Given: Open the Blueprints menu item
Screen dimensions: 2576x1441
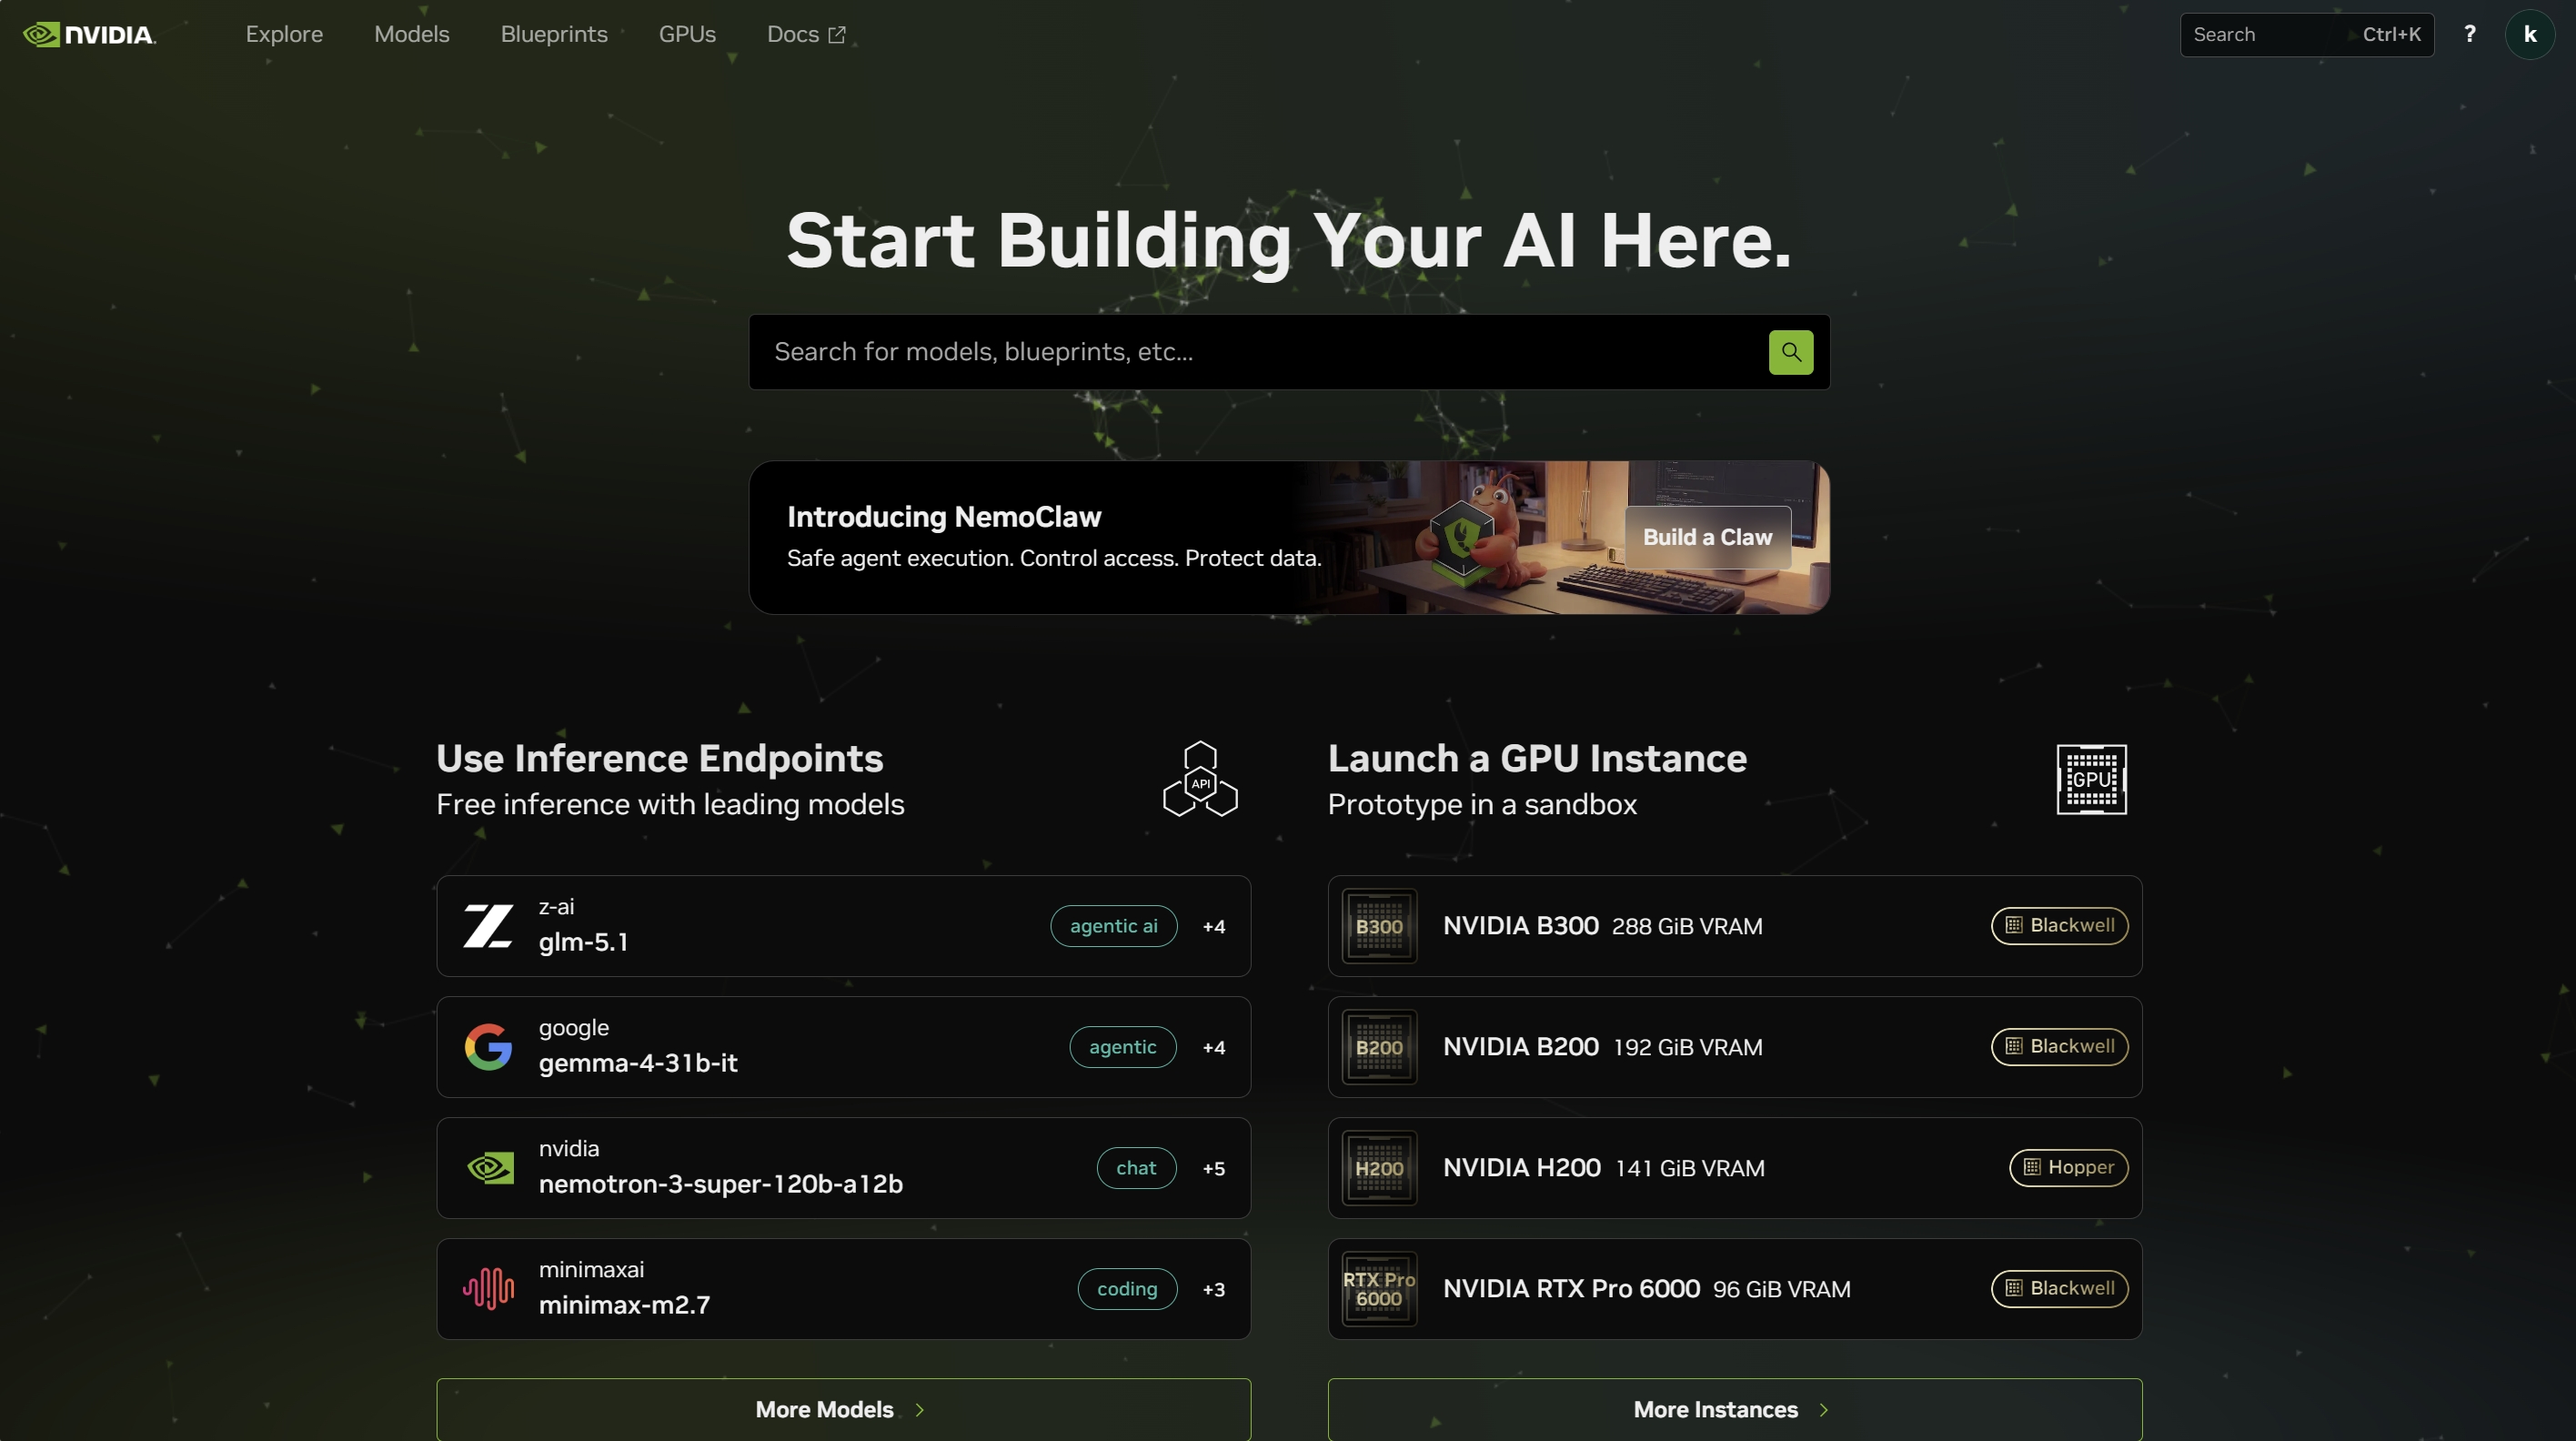Looking at the screenshot, I should (x=554, y=35).
